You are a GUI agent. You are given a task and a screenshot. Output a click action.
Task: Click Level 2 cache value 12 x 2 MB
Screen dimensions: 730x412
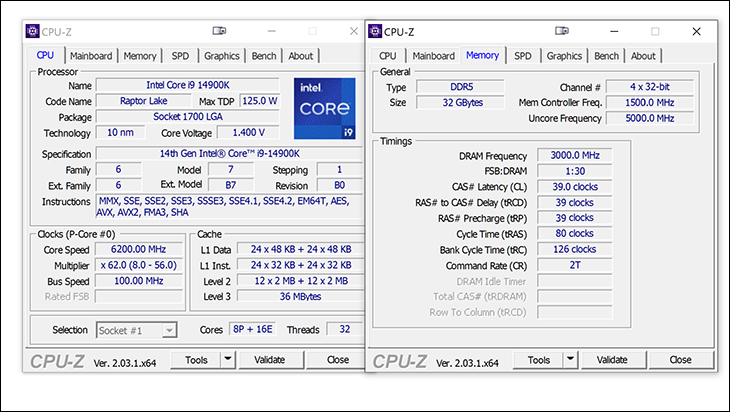pos(301,281)
